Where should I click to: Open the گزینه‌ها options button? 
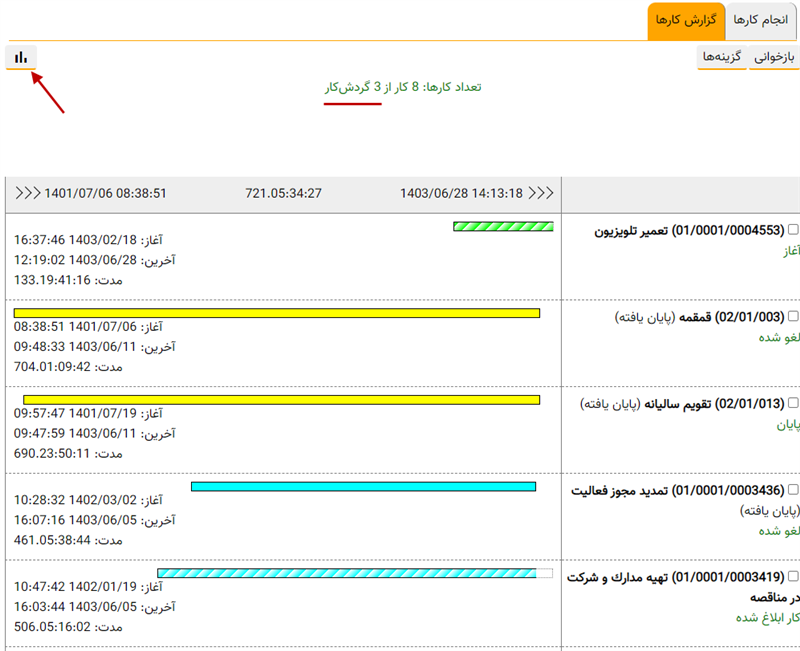(722, 57)
